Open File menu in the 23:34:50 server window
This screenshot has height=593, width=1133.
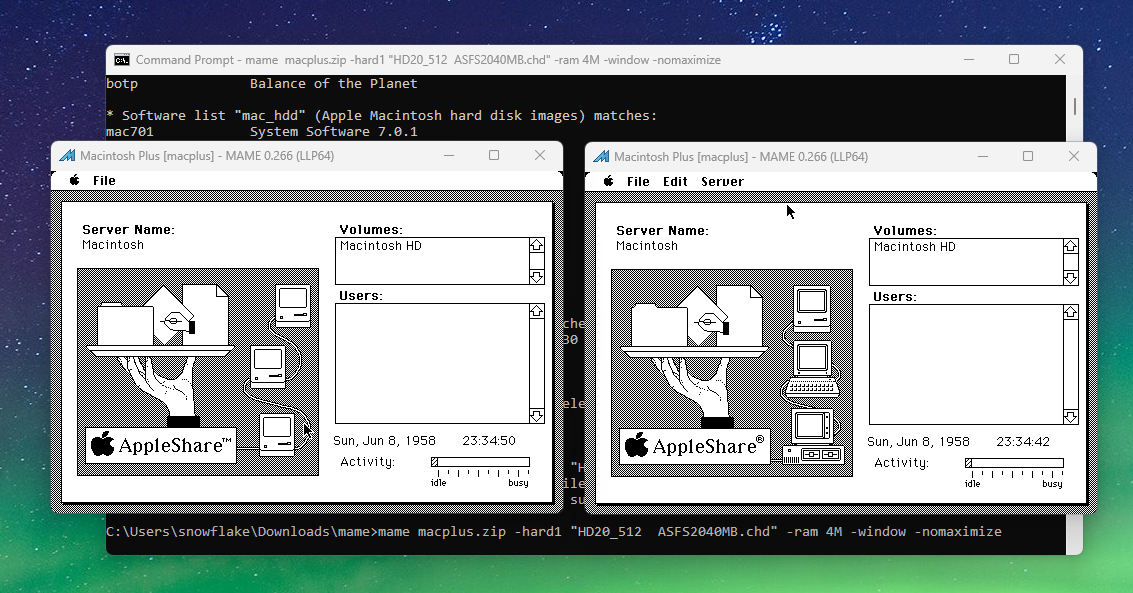(x=104, y=181)
